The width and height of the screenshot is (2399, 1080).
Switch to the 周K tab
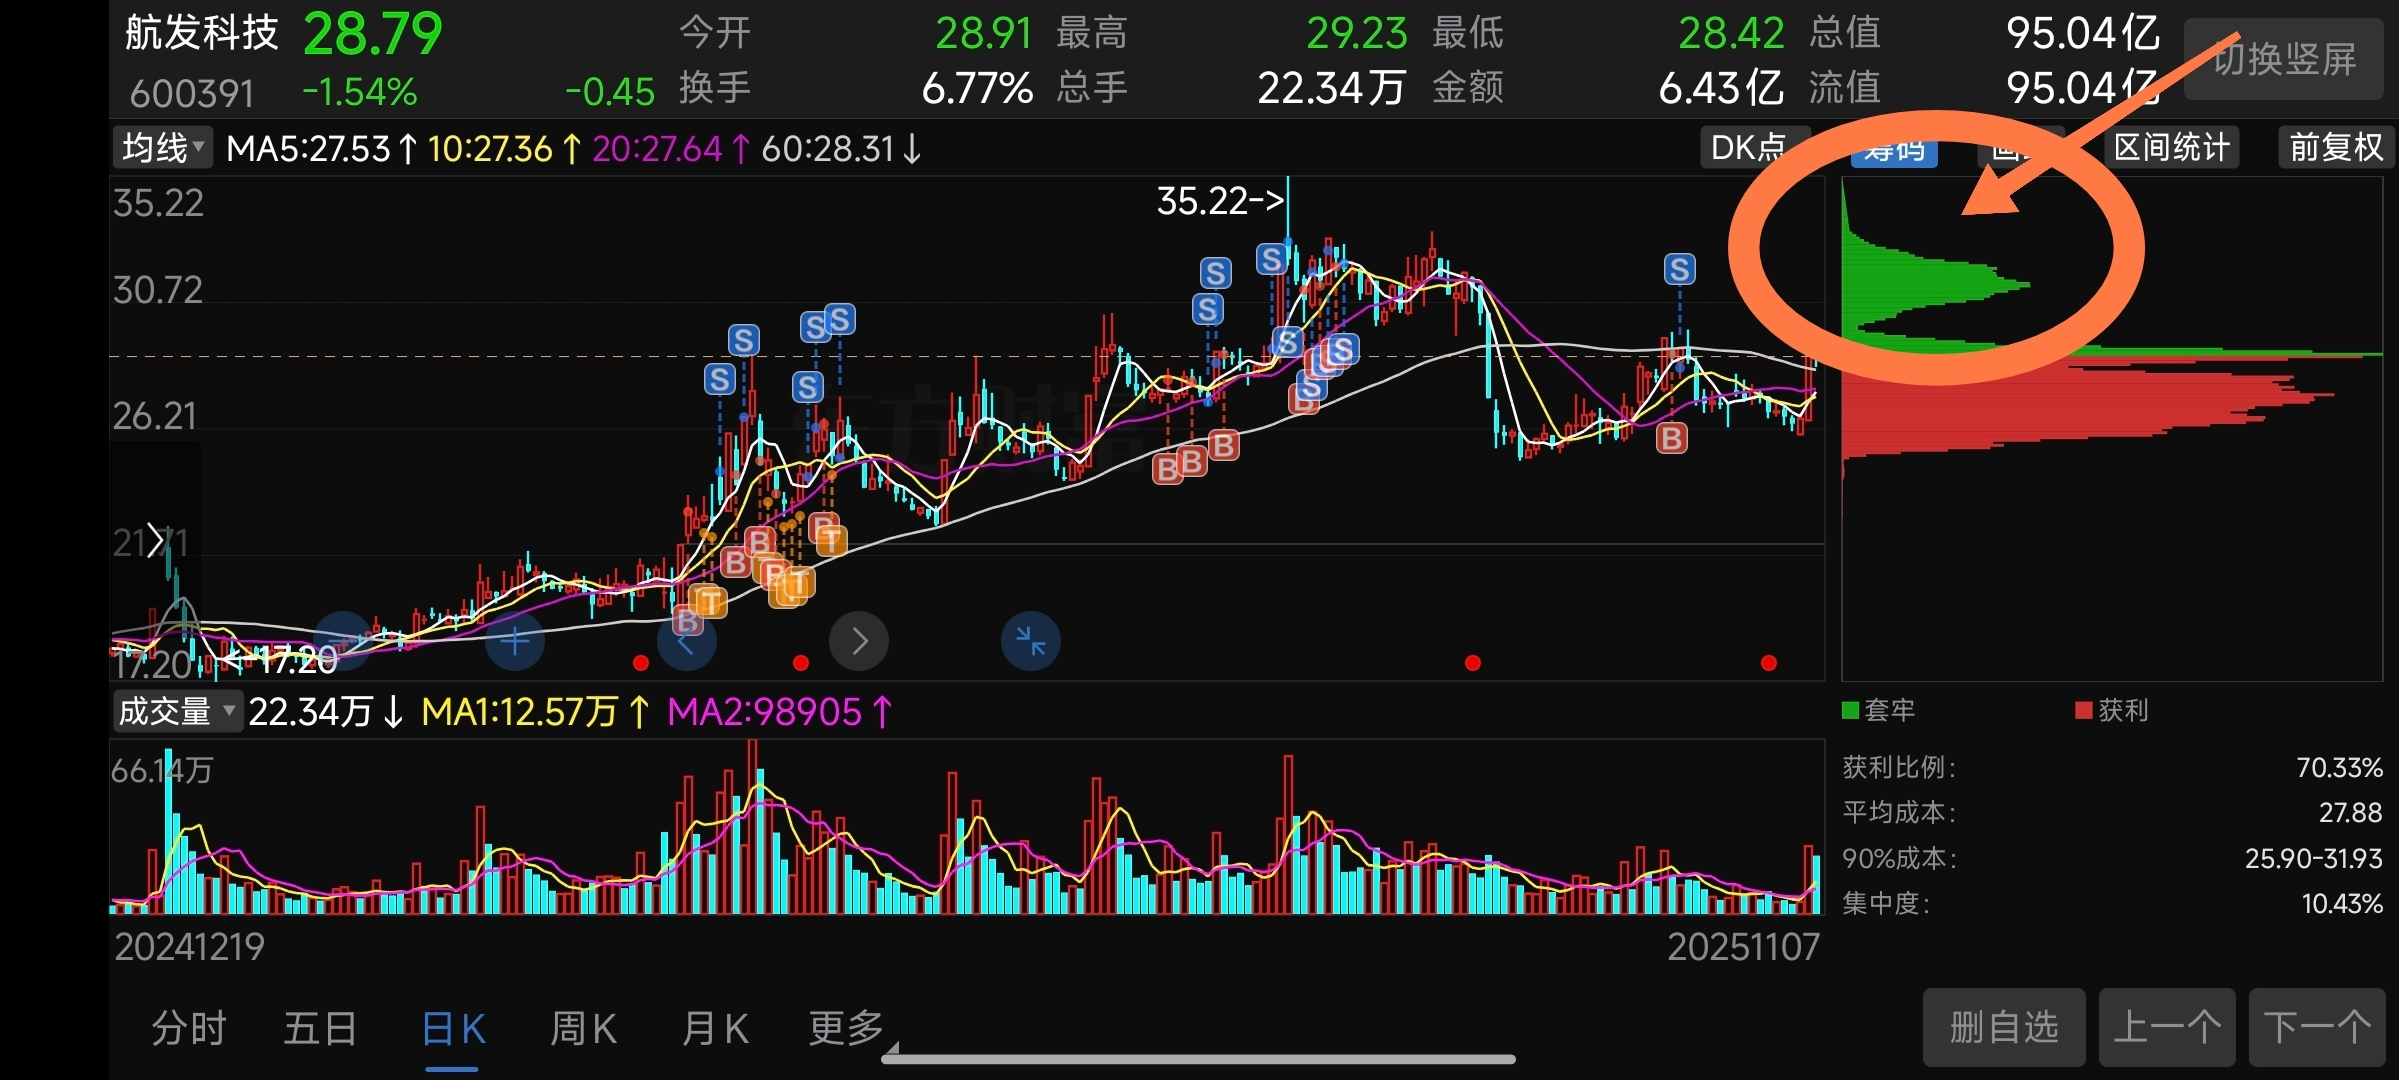pyautogui.click(x=583, y=1027)
